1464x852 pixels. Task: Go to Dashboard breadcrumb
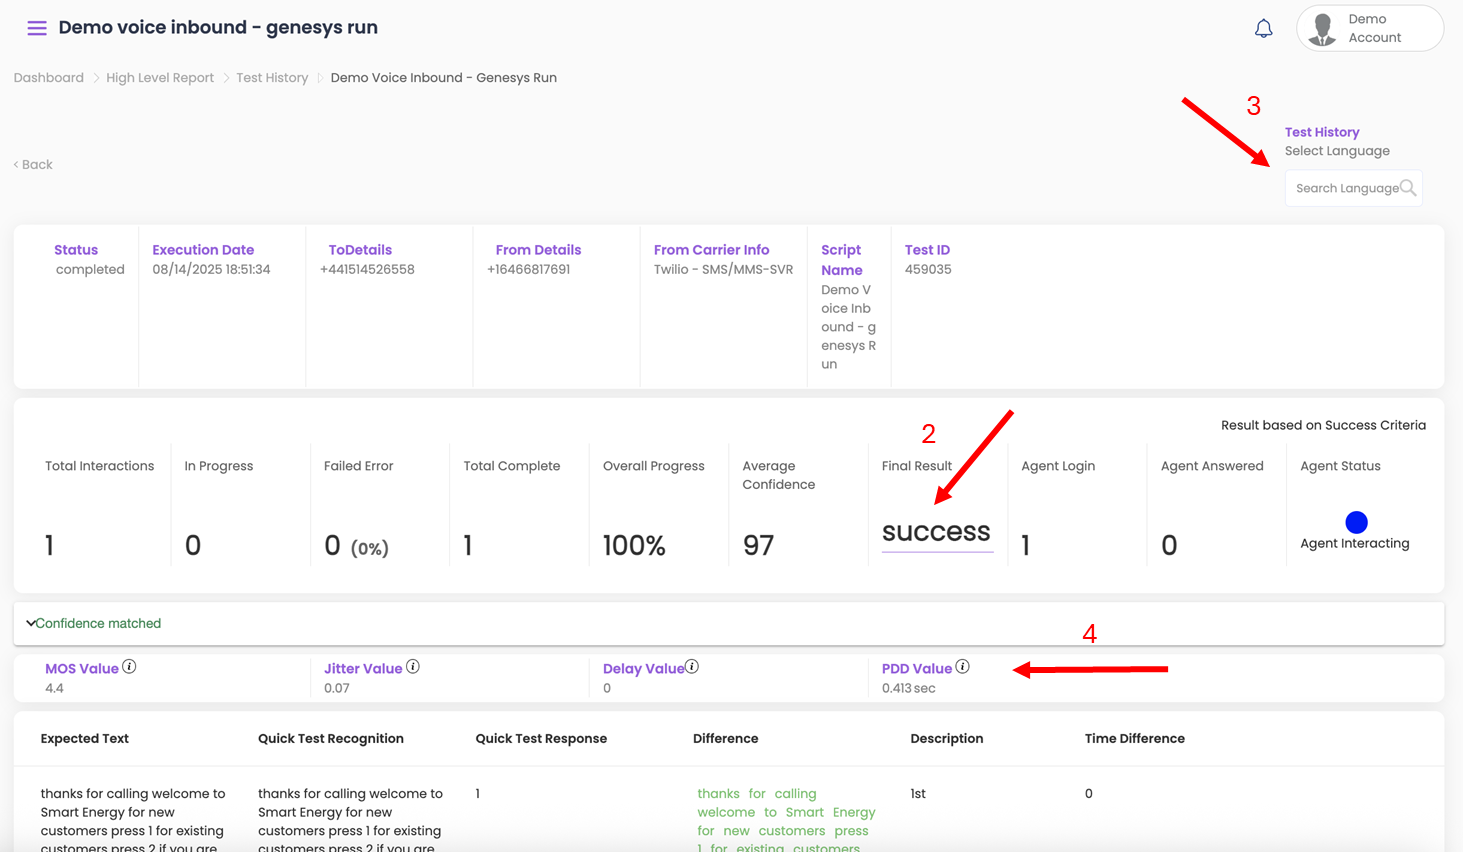click(x=49, y=78)
